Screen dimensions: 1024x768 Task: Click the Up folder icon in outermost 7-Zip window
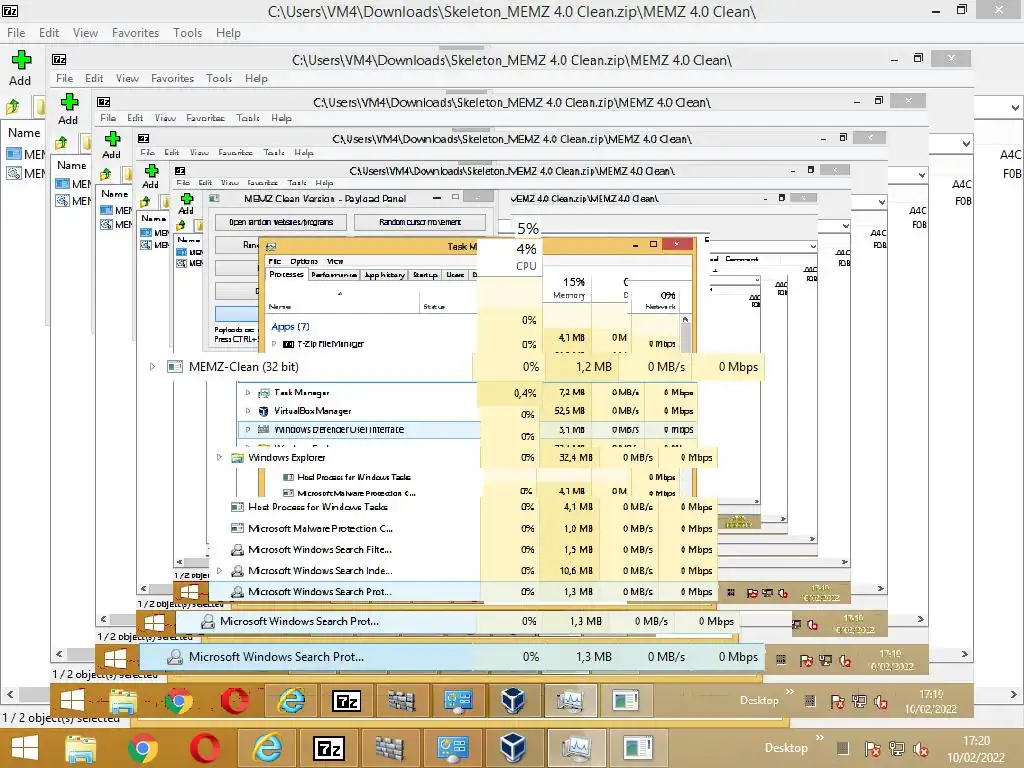pos(12,106)
